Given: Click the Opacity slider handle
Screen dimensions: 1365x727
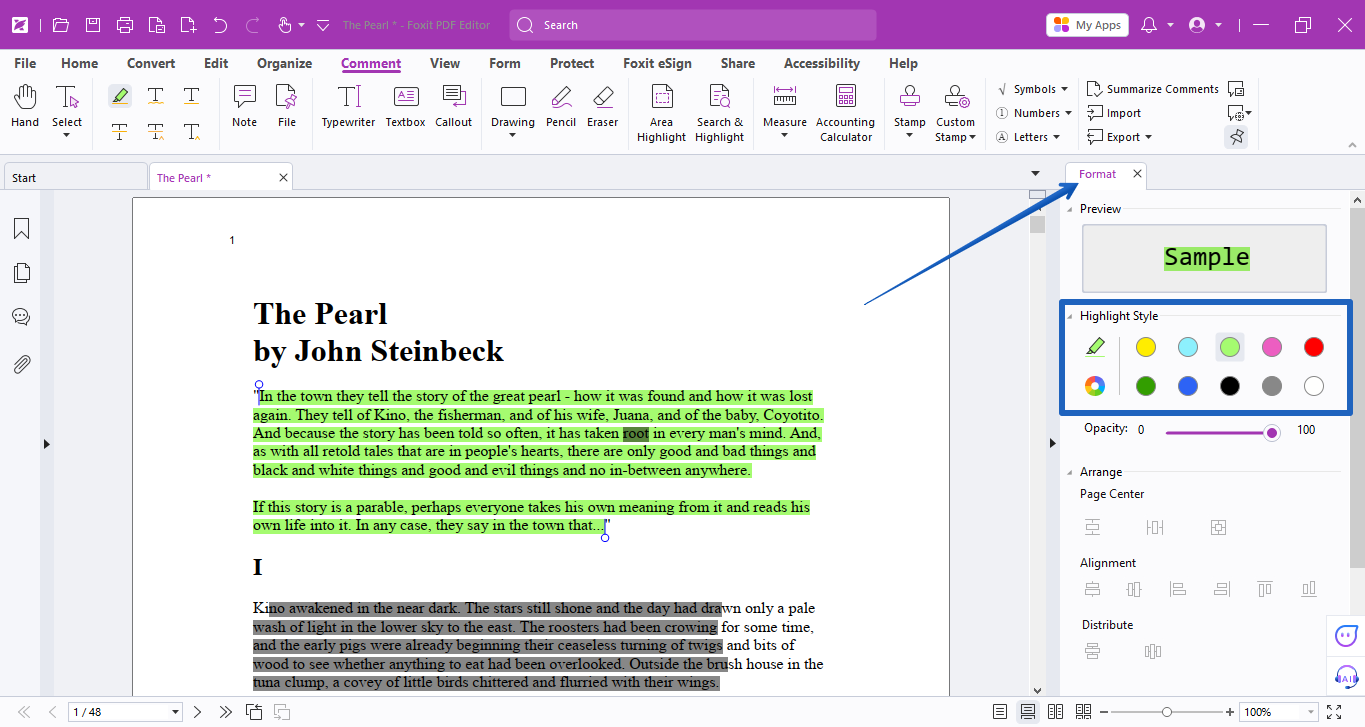Looking at the screenshot, I should coord(1272,433).
